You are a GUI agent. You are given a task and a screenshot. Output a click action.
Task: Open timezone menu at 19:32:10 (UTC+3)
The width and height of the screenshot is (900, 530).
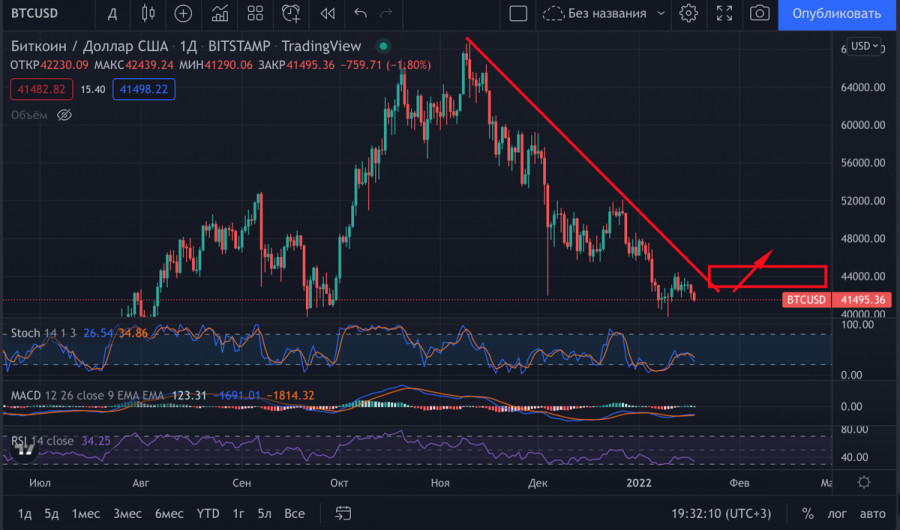(721, 513)
